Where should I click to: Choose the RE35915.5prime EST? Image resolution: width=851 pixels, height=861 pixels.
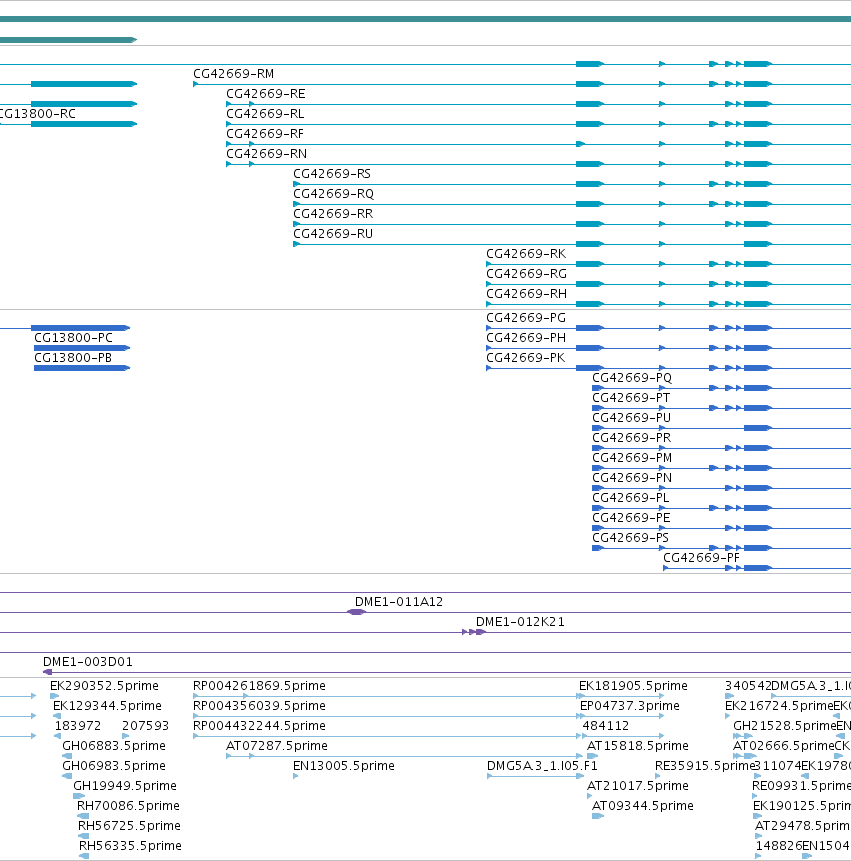pos(704,765)
